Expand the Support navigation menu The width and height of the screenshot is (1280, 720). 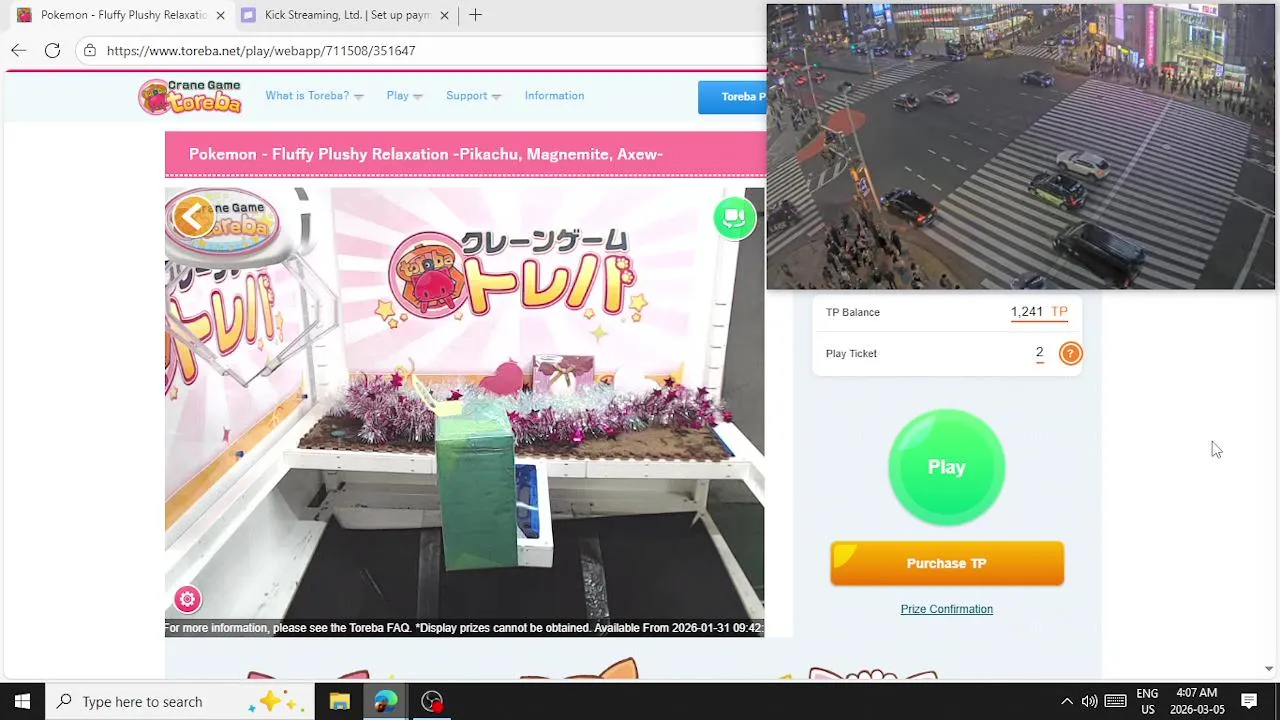[x=473, y=96]
